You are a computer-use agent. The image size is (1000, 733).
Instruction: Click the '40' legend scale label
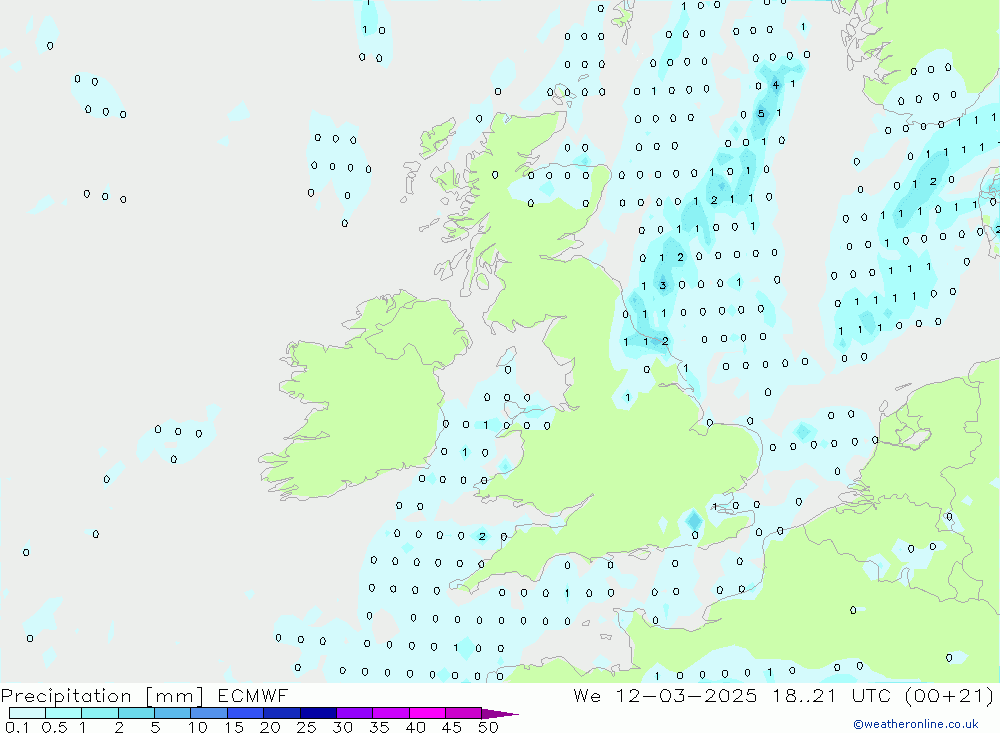tap(416, 727)
